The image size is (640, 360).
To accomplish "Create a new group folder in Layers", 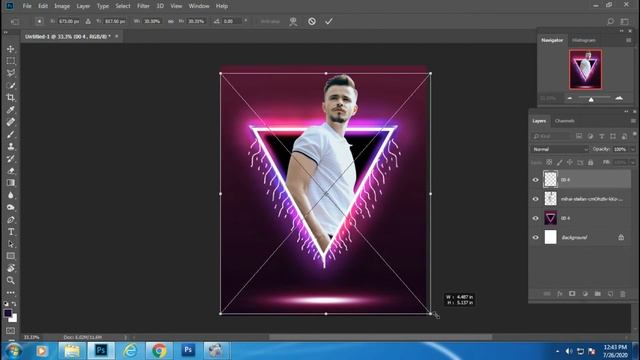I will pyautogui.click(x=598, y=294).
